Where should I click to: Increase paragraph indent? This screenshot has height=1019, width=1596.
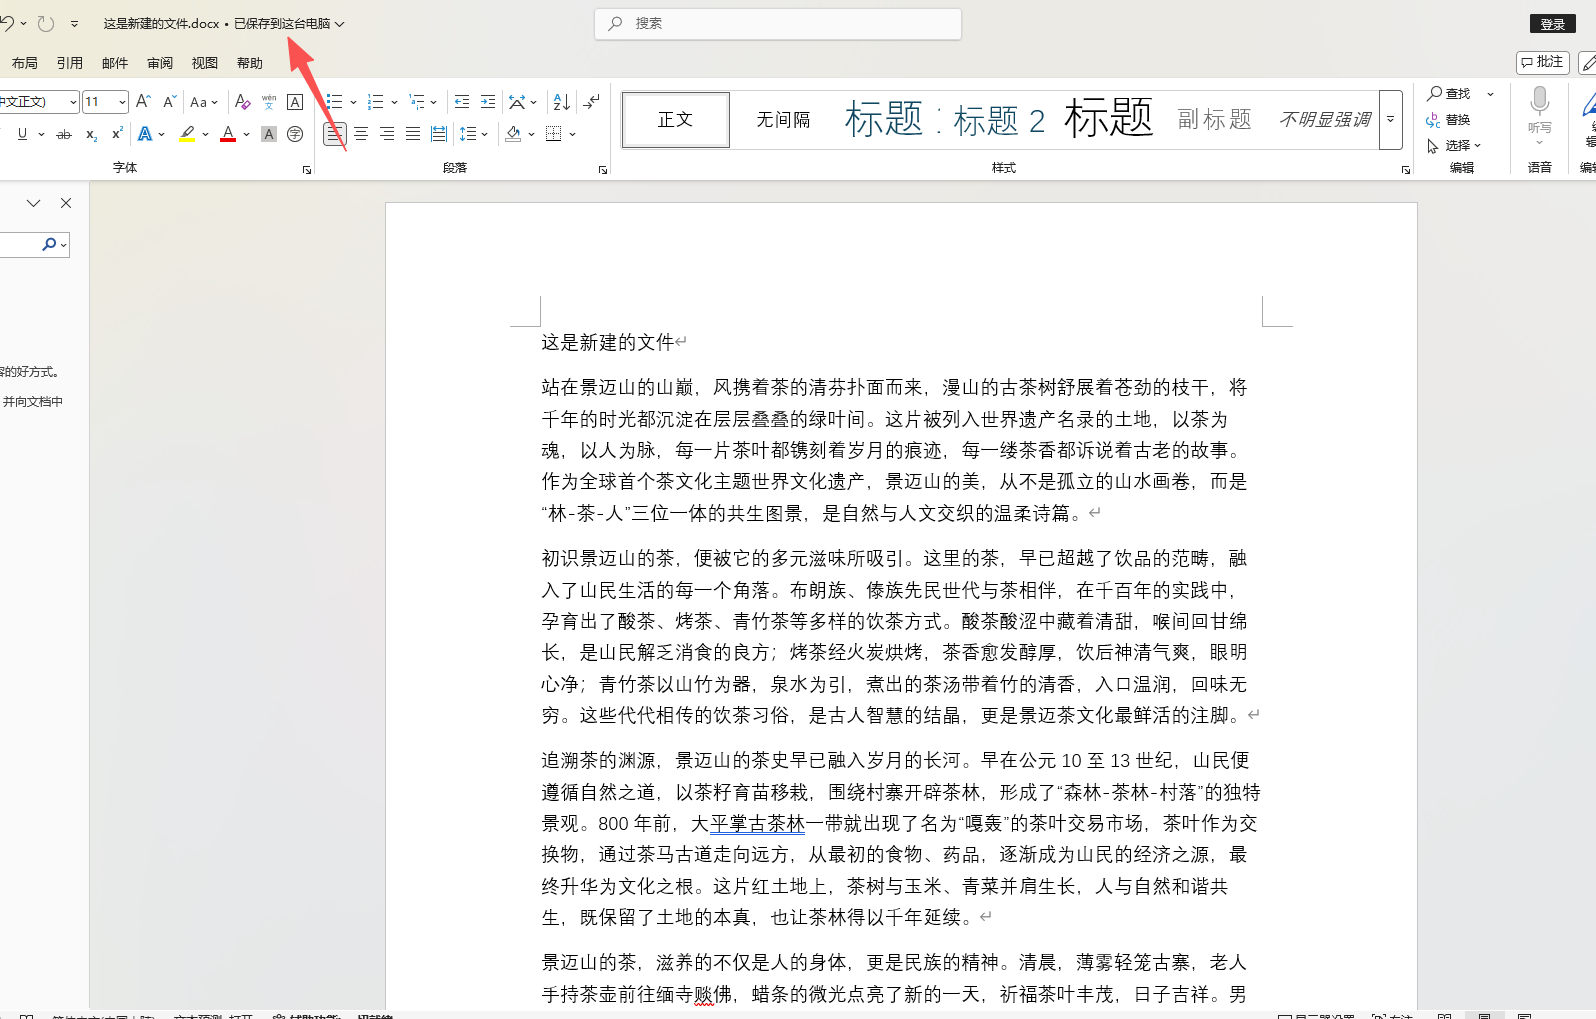pyautogui.click(x=488, y=101)
